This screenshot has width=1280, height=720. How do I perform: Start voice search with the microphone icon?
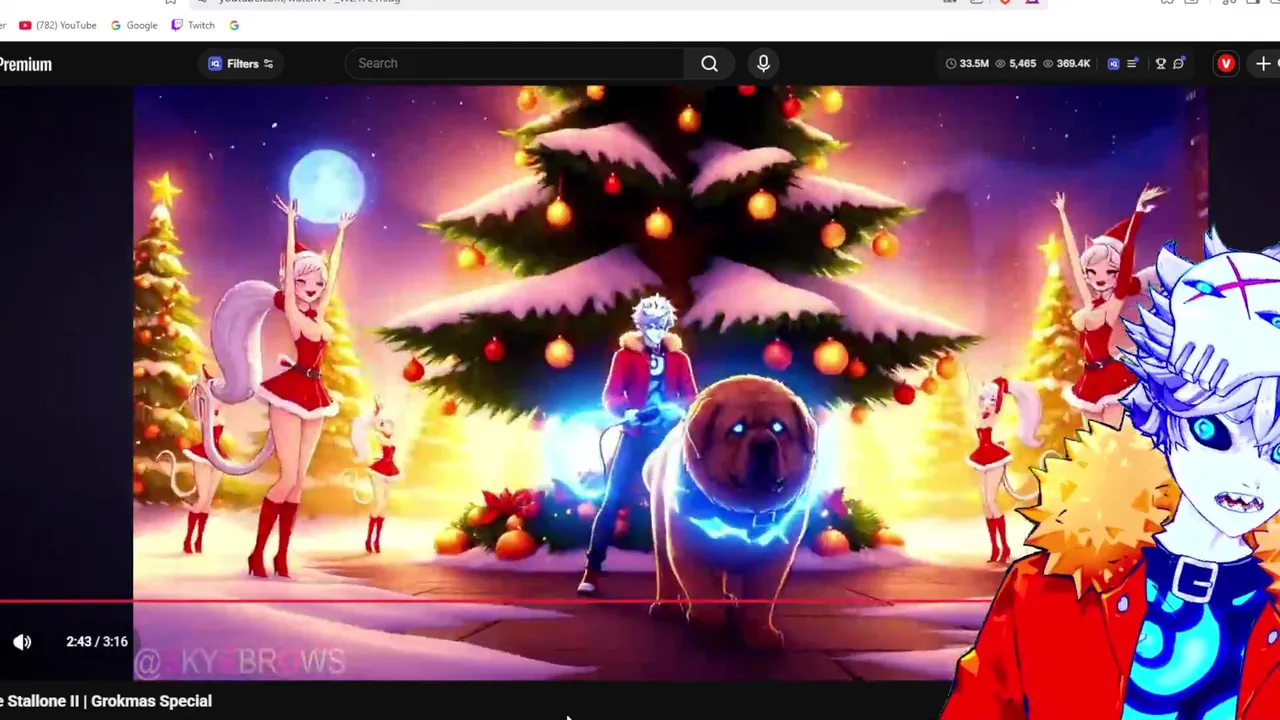(x=763, y=63)
